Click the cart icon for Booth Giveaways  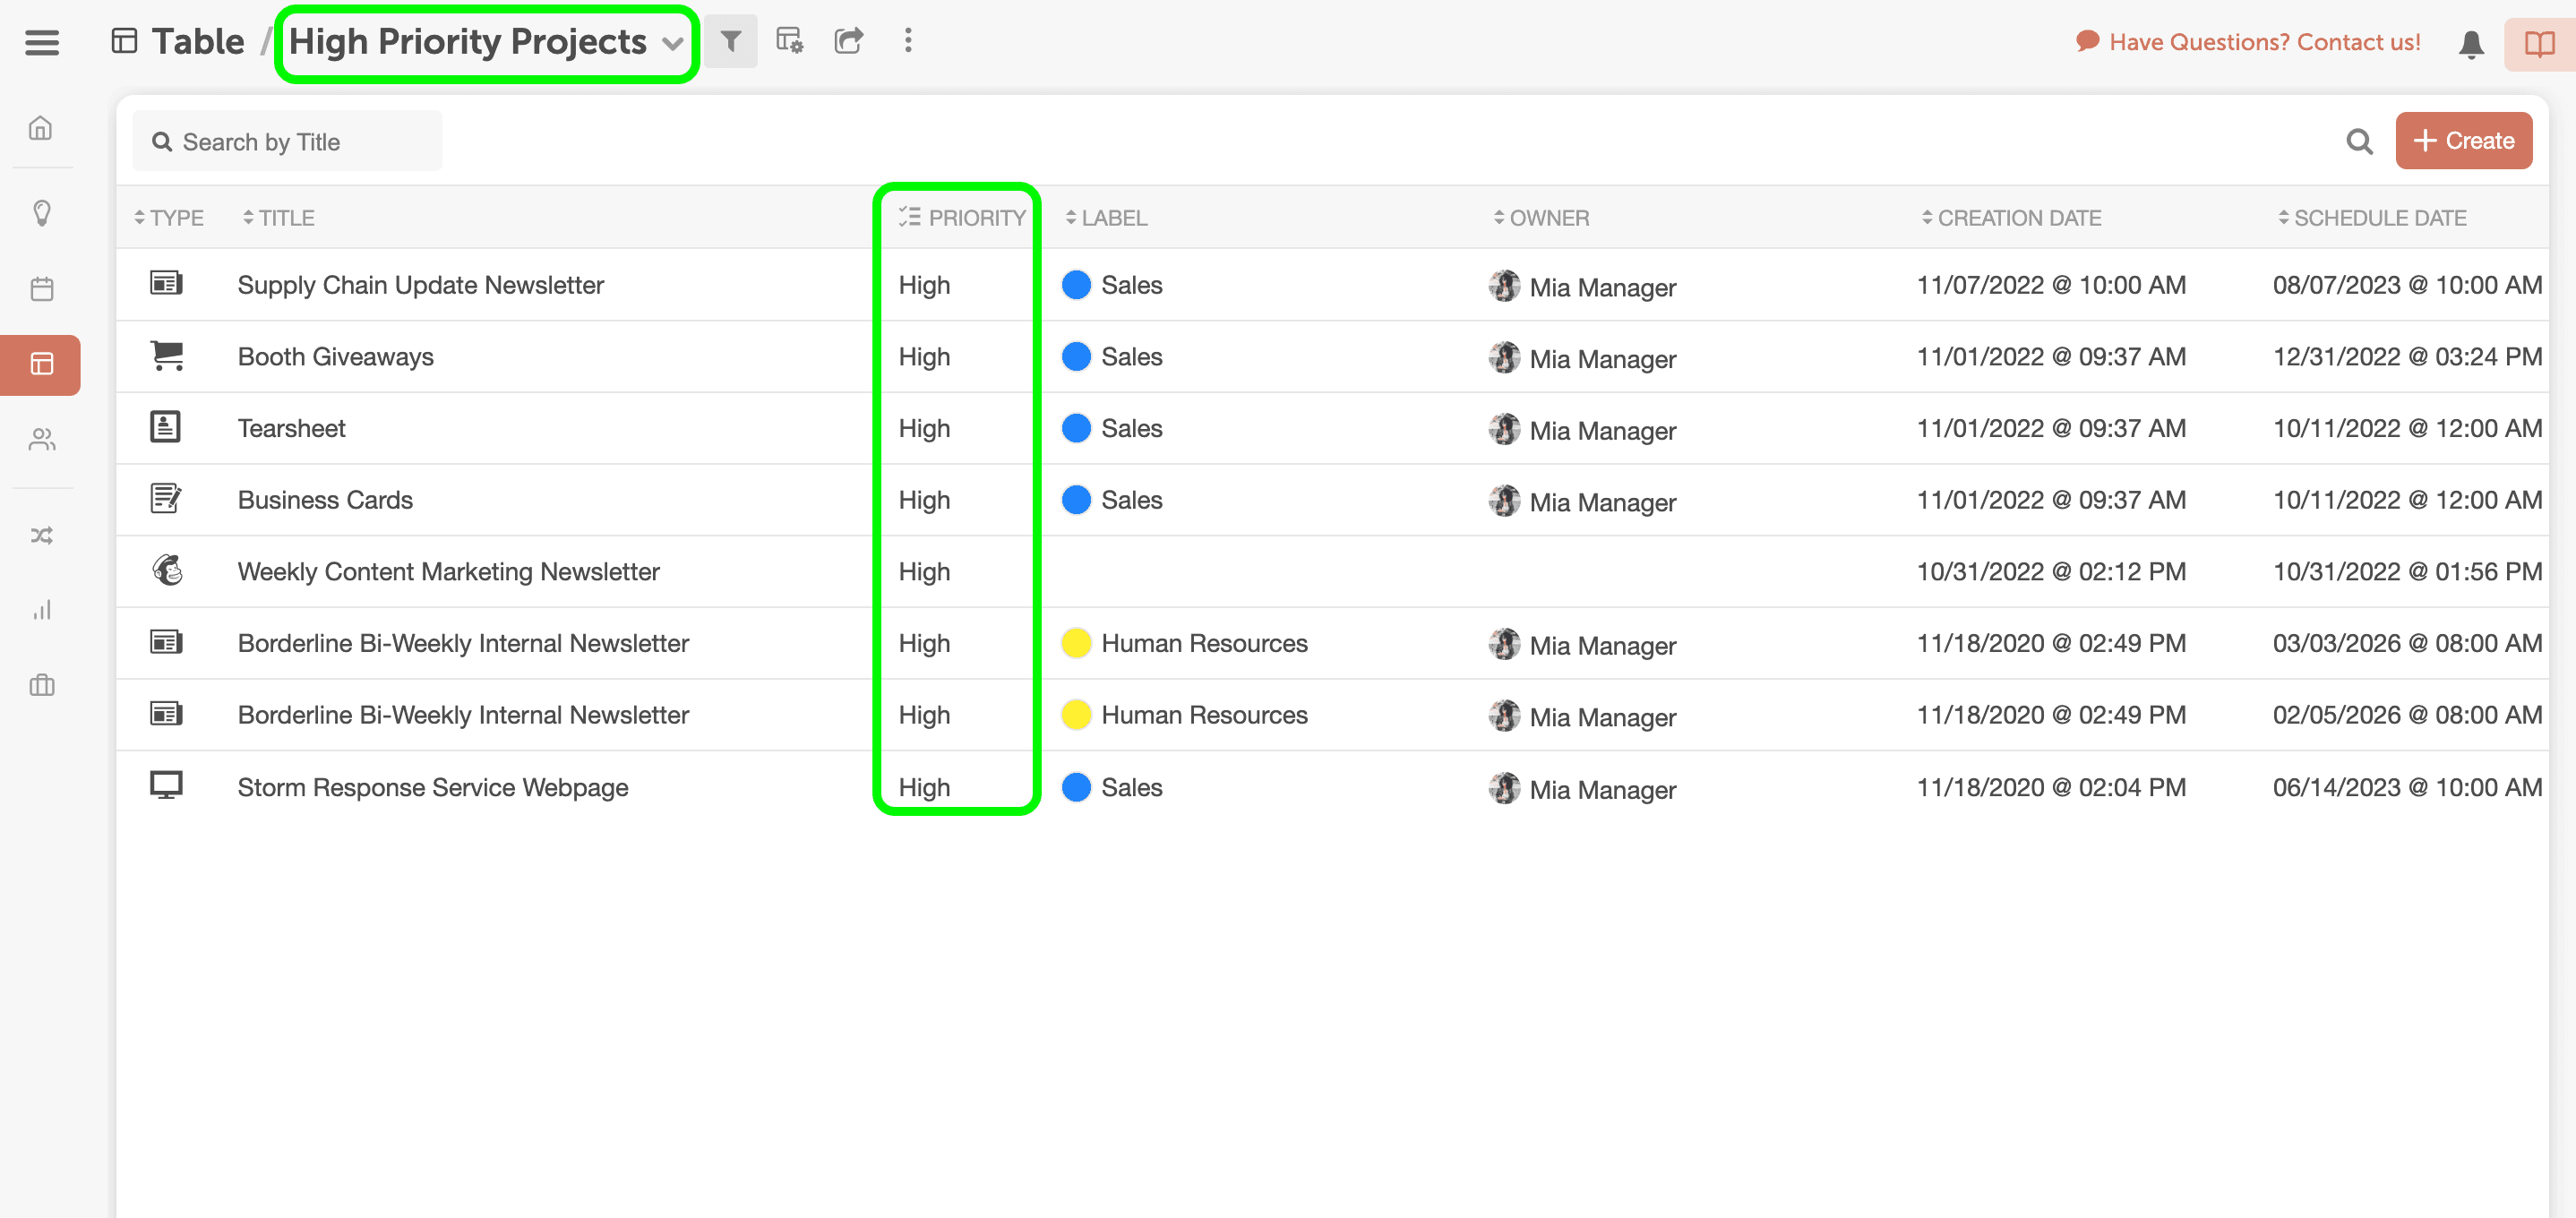166,356
